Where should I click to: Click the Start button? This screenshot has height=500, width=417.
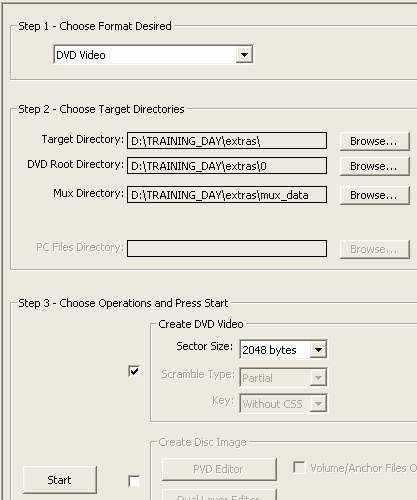point(60,480)
